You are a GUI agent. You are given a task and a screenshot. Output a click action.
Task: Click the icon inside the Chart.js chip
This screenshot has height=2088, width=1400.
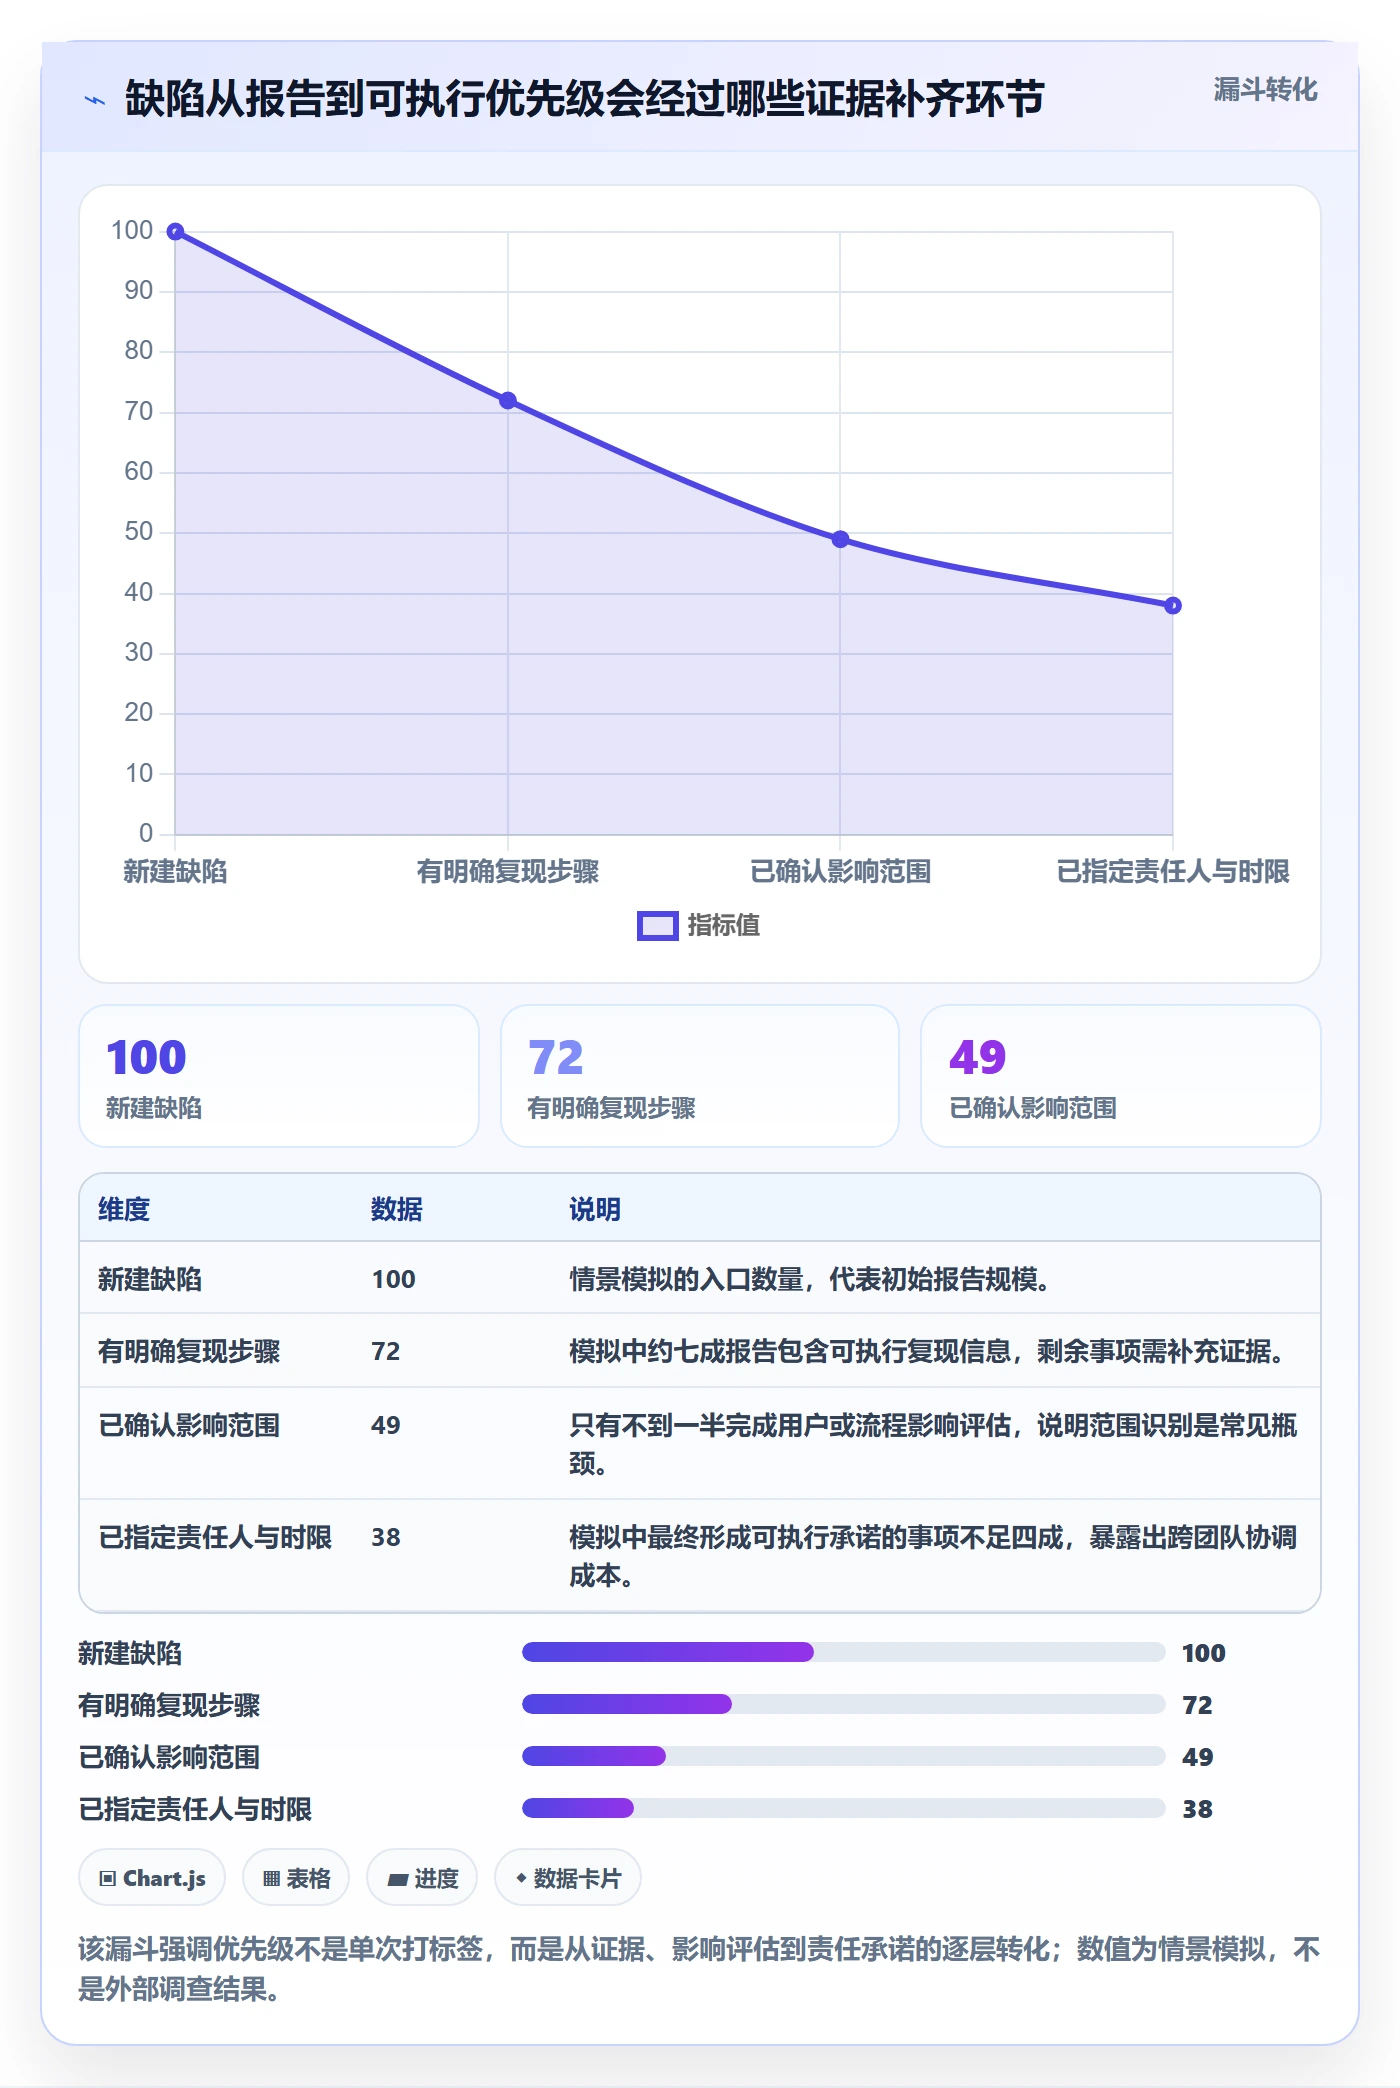(108, 1879)
